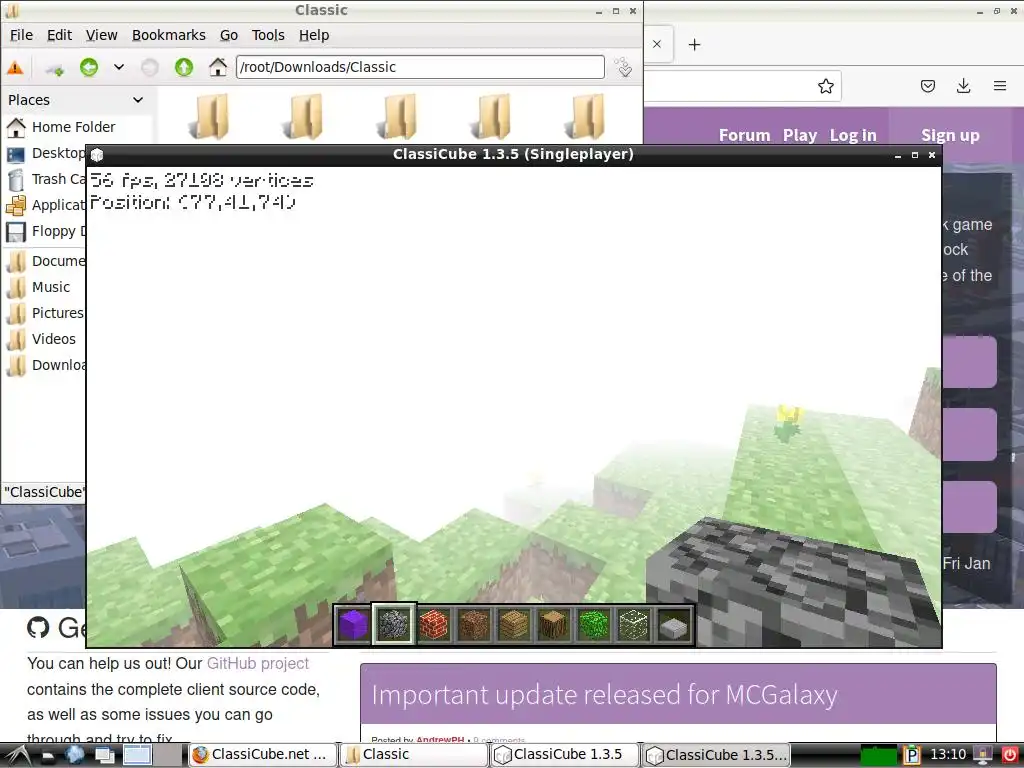Open the View menu
The width and height of the screenshot is (1024, 768).
click(102, 35)
